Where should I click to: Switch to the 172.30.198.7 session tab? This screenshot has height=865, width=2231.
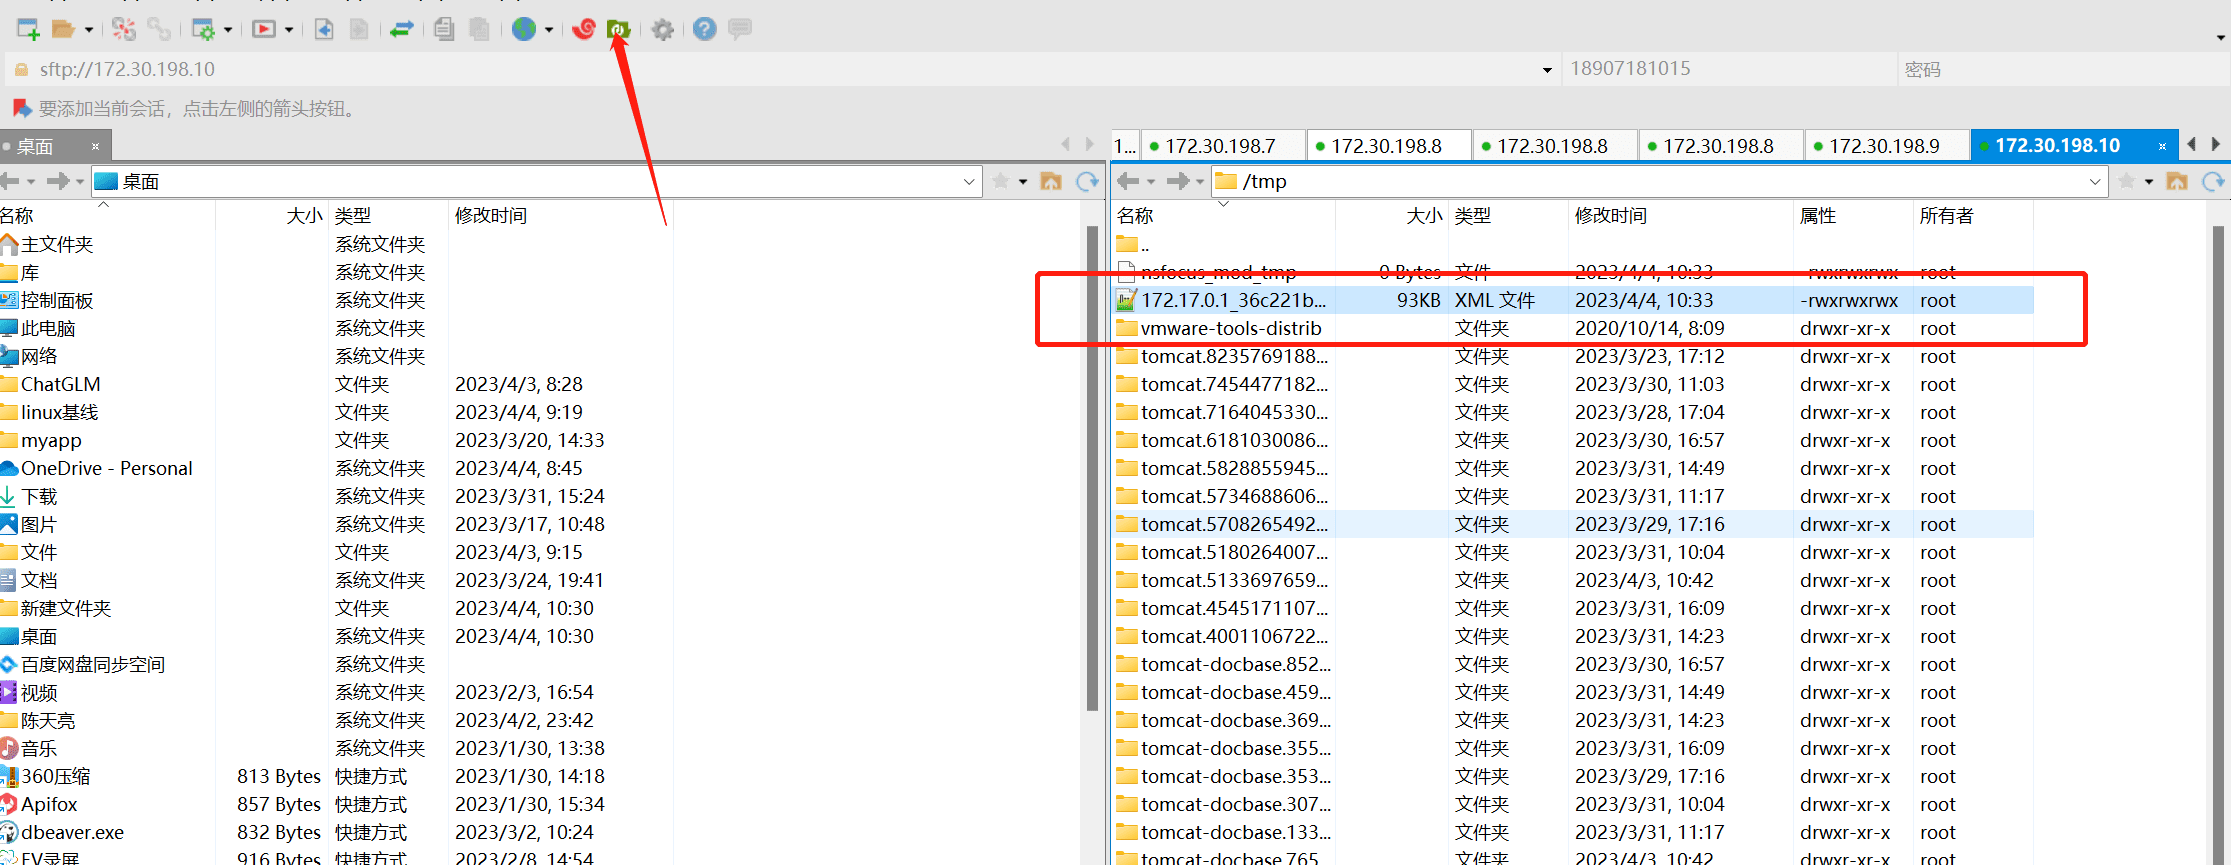pyautogui.click(x=1223, y=146)
